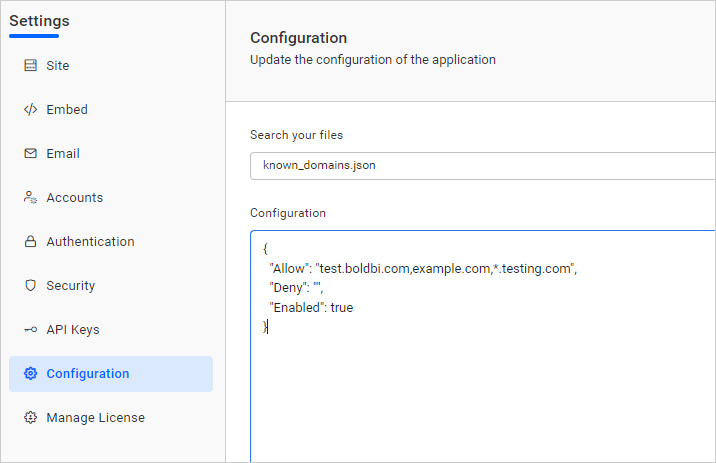Viewport: 716px width, 463px height.
Task: Click the "Search your files" label
Action: point(296,135)
